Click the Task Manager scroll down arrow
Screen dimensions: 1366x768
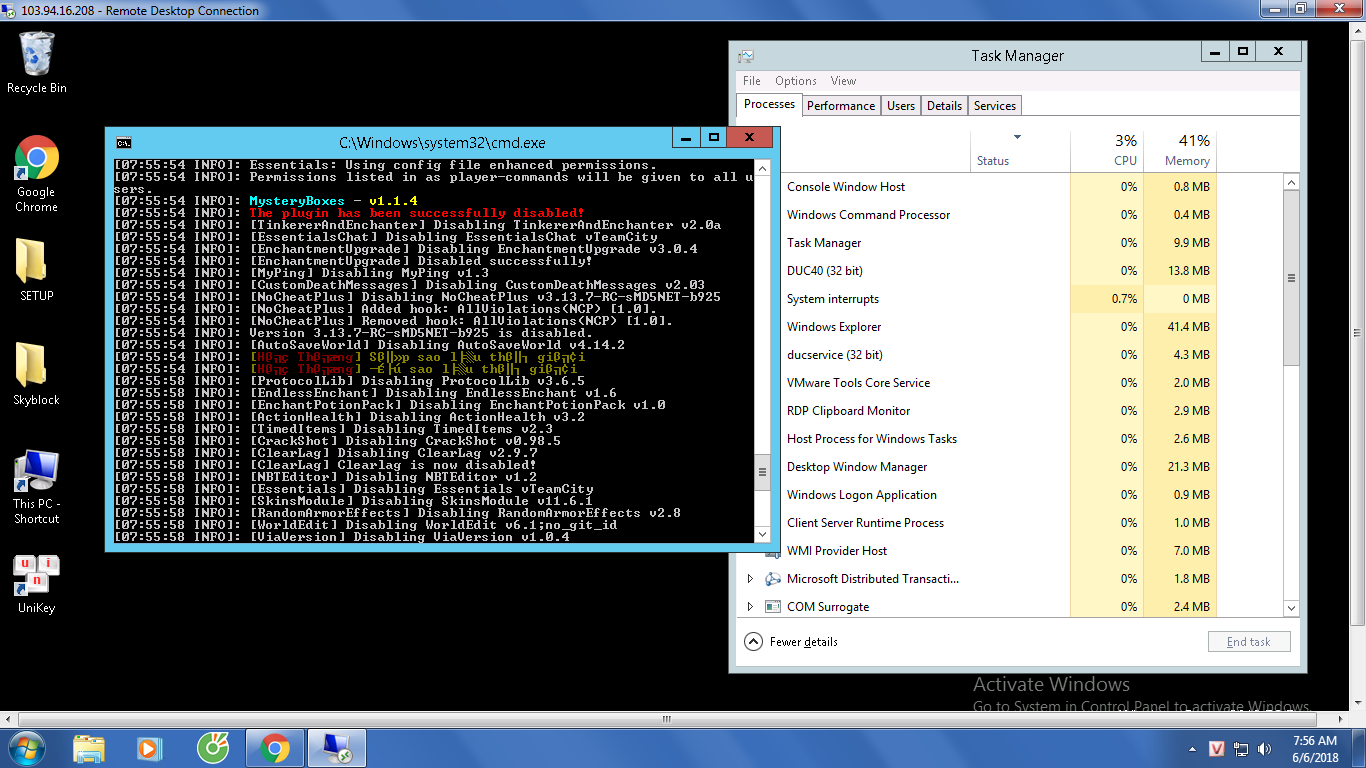pos(1290,607)
